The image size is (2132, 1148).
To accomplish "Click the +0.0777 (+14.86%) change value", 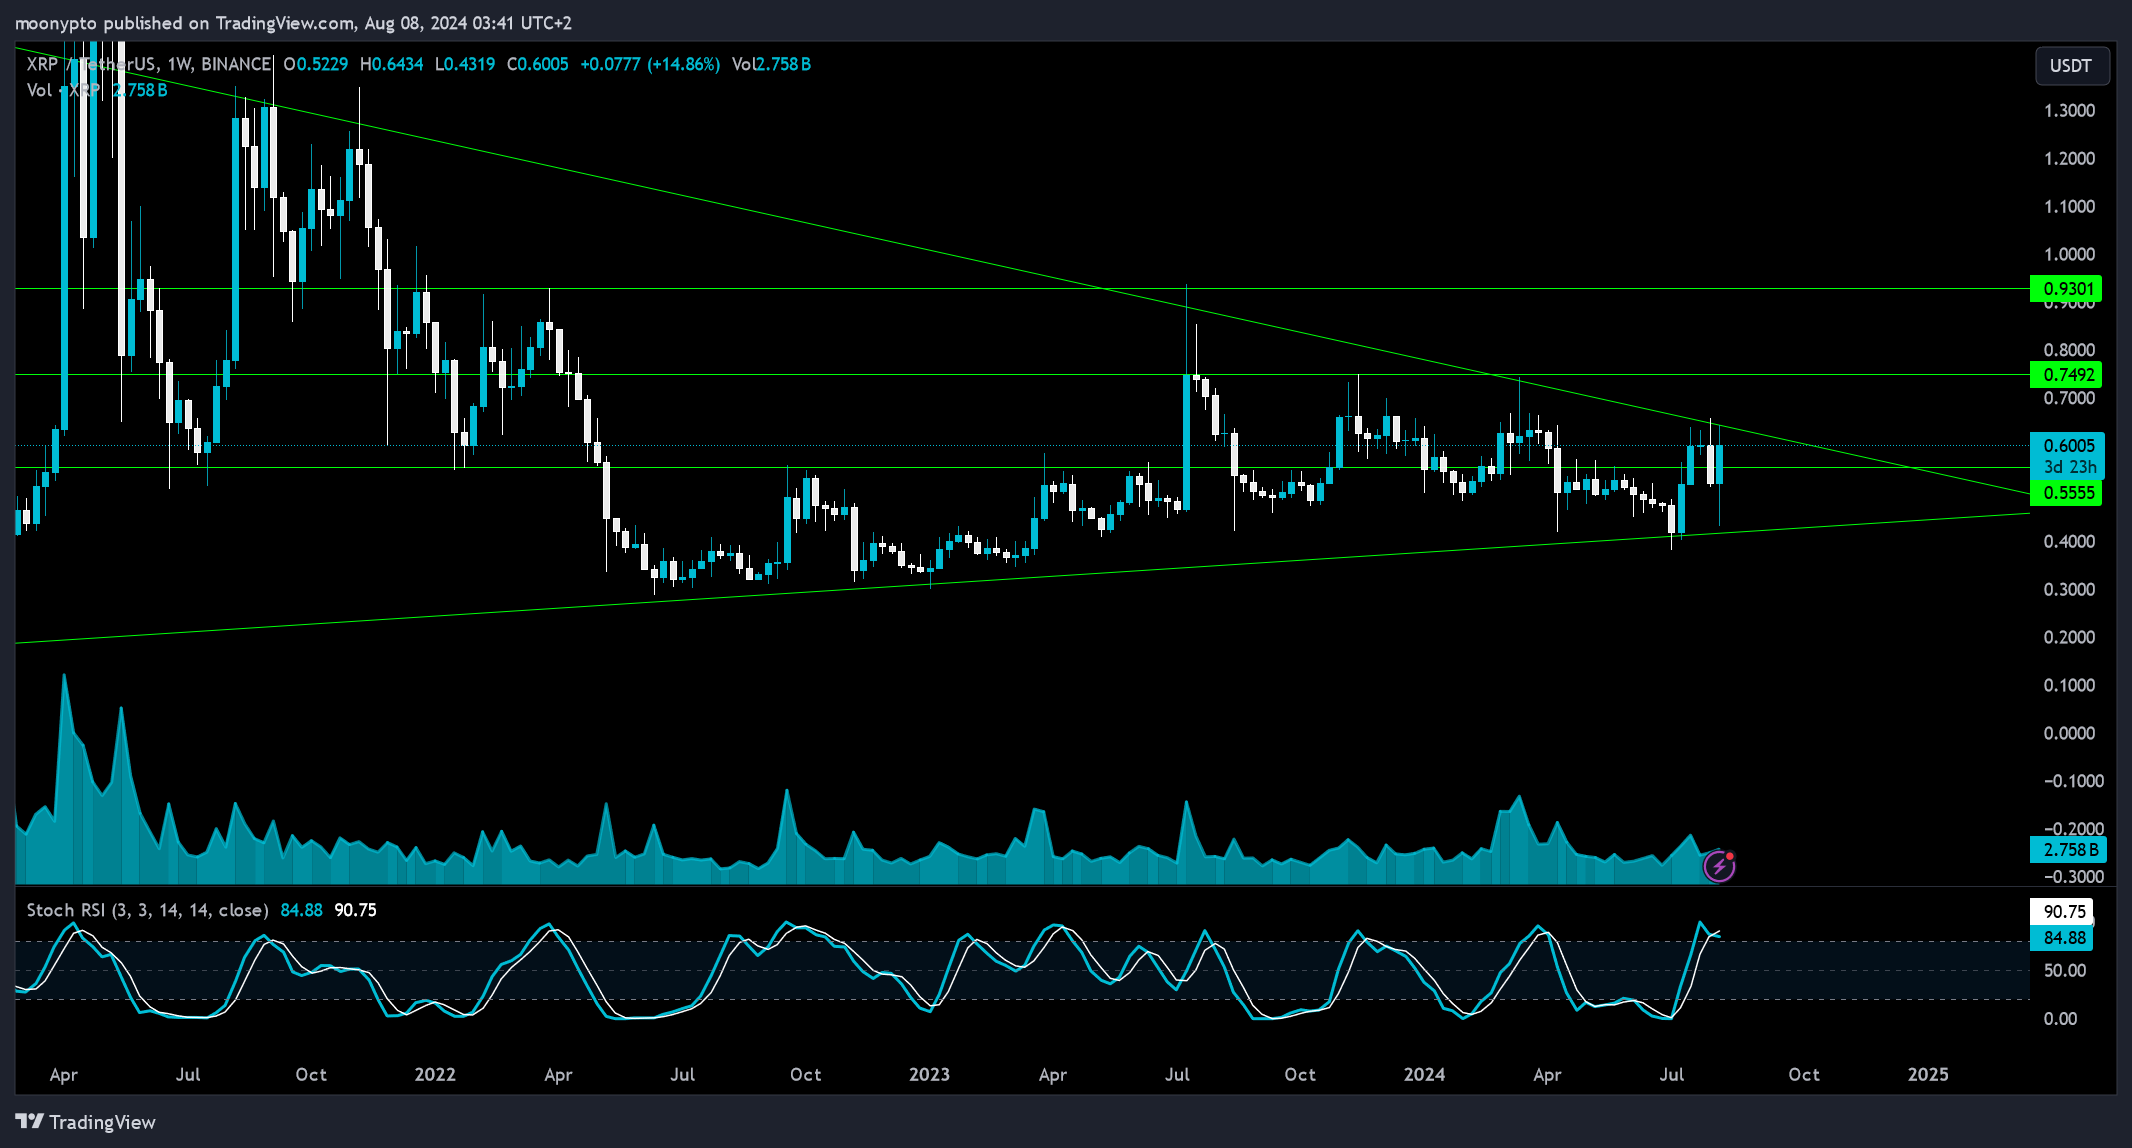I will [x=650, y=64].
